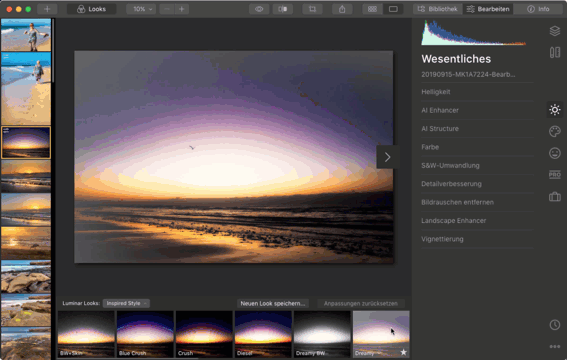The height and width of the screenshot is (360, 567).
Task: Switch to the Info tab
Action: pyautogui.click(x=538, y=9)
